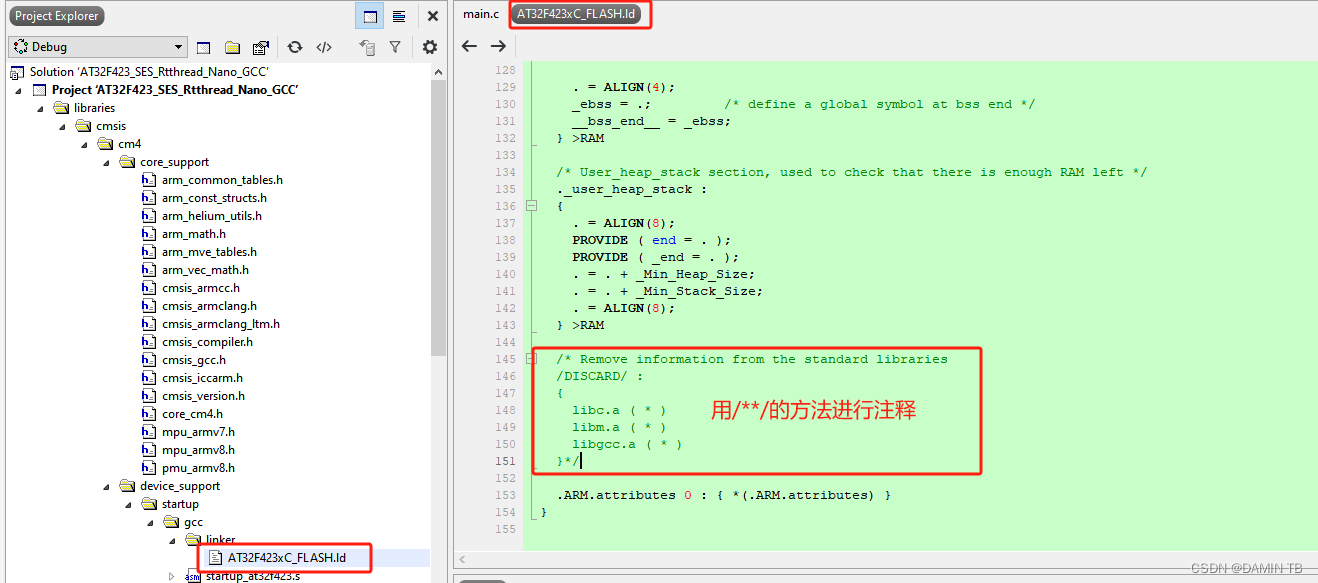1318x583 pixels.
Task: Open arm_common_tables.h file
Action: click(x=222, y=180)
